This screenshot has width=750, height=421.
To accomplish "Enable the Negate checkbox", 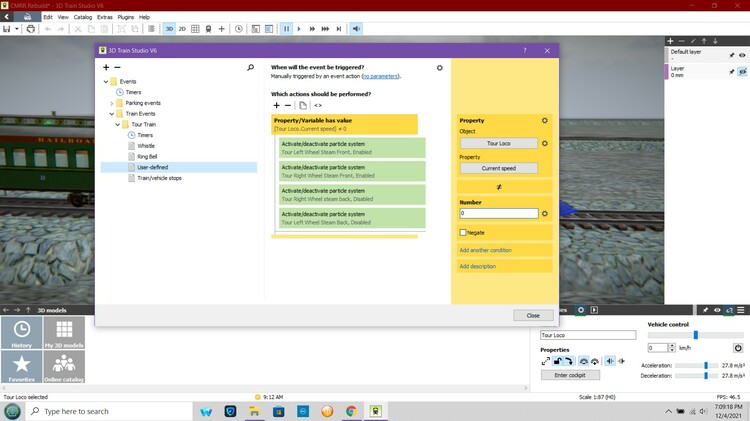I will pyautogui.click(x=463, y=232).
